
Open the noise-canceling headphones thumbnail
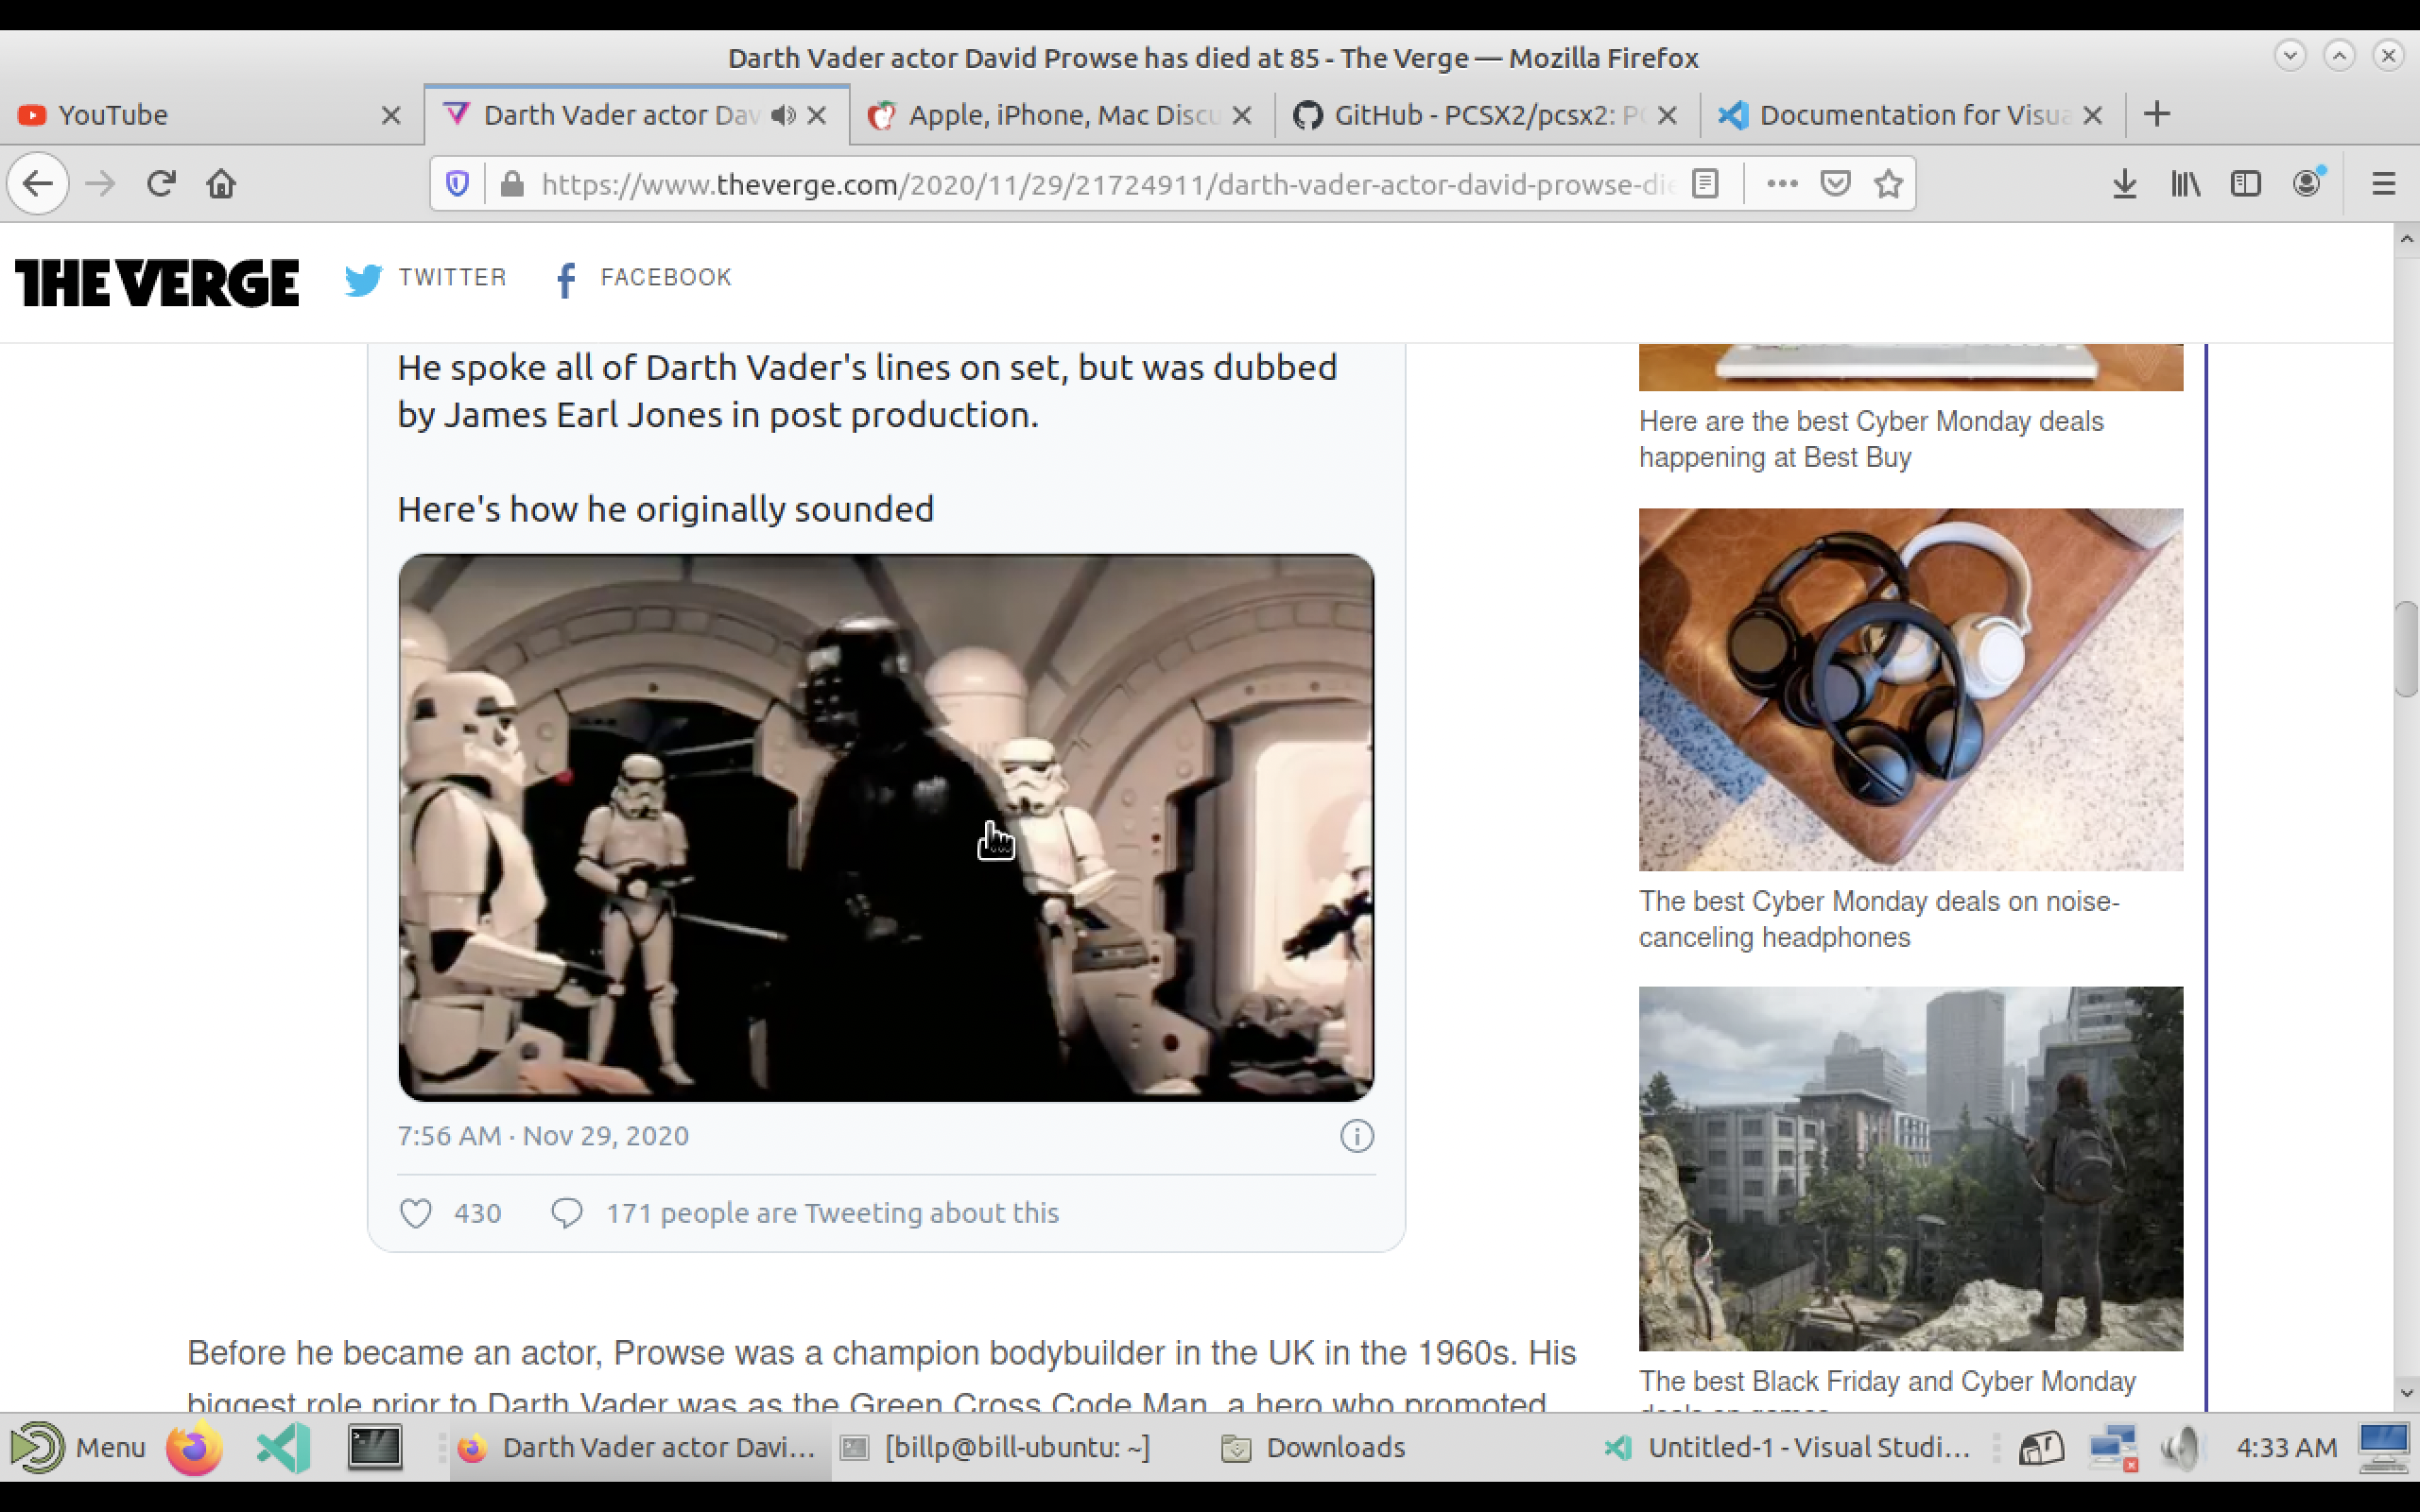coord(1911,689)
